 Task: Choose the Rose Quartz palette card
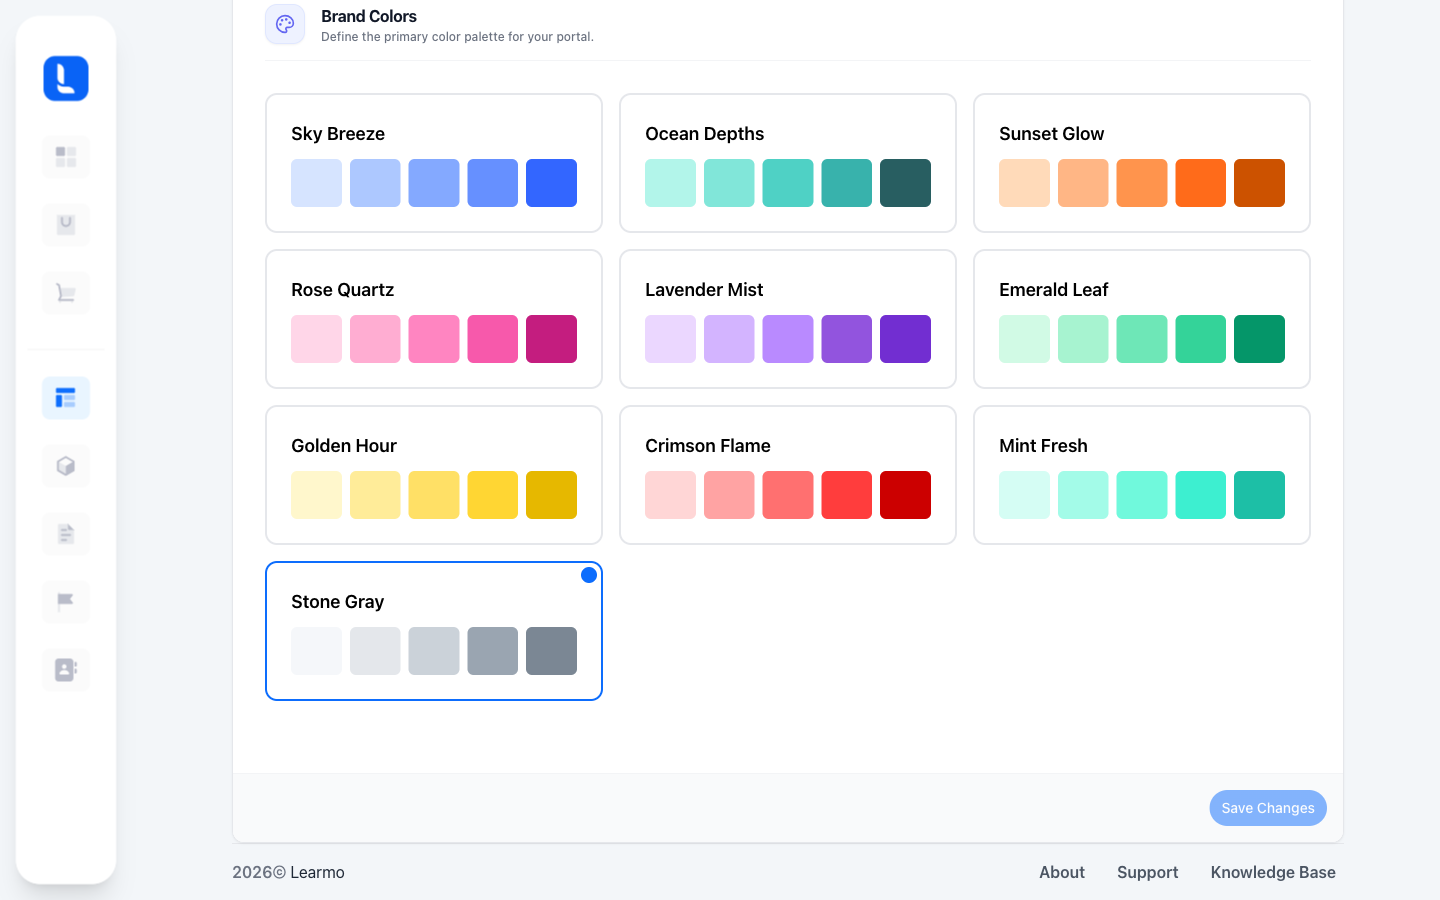click(434, 319)
